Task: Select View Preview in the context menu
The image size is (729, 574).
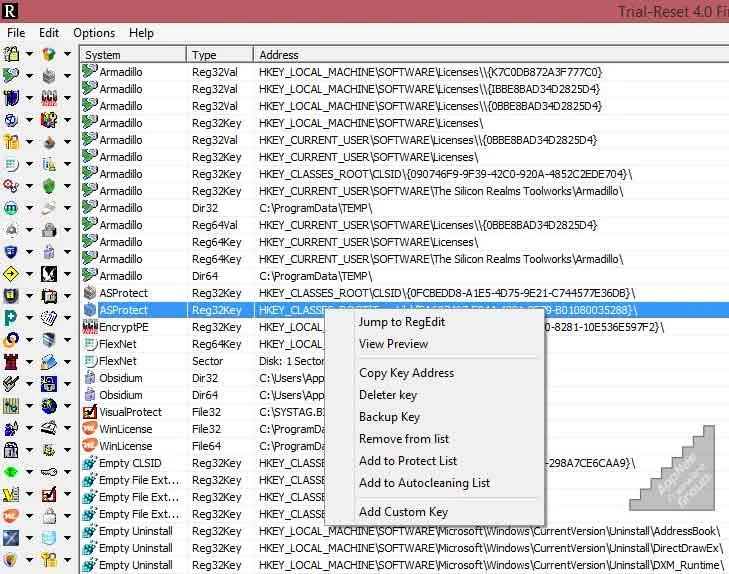Action: (x=393, y=344)
